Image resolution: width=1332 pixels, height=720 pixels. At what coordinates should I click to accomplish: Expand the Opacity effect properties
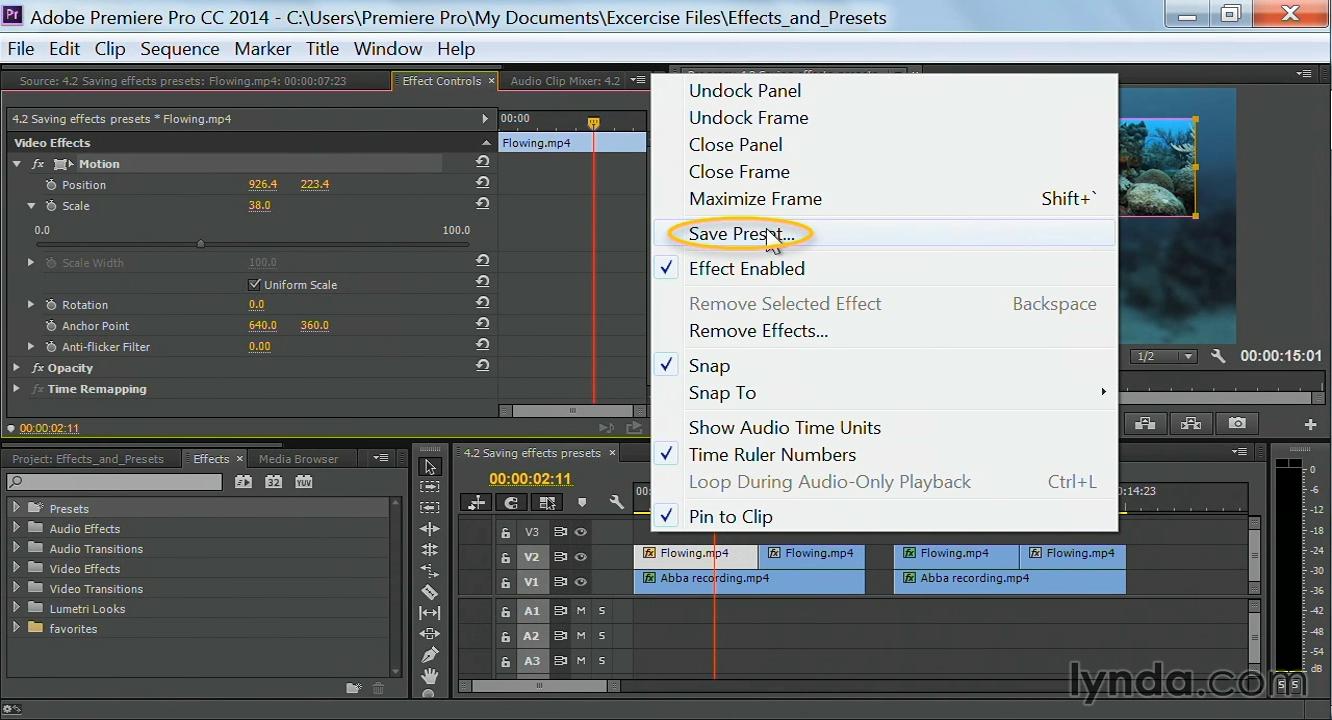[16, 368]
